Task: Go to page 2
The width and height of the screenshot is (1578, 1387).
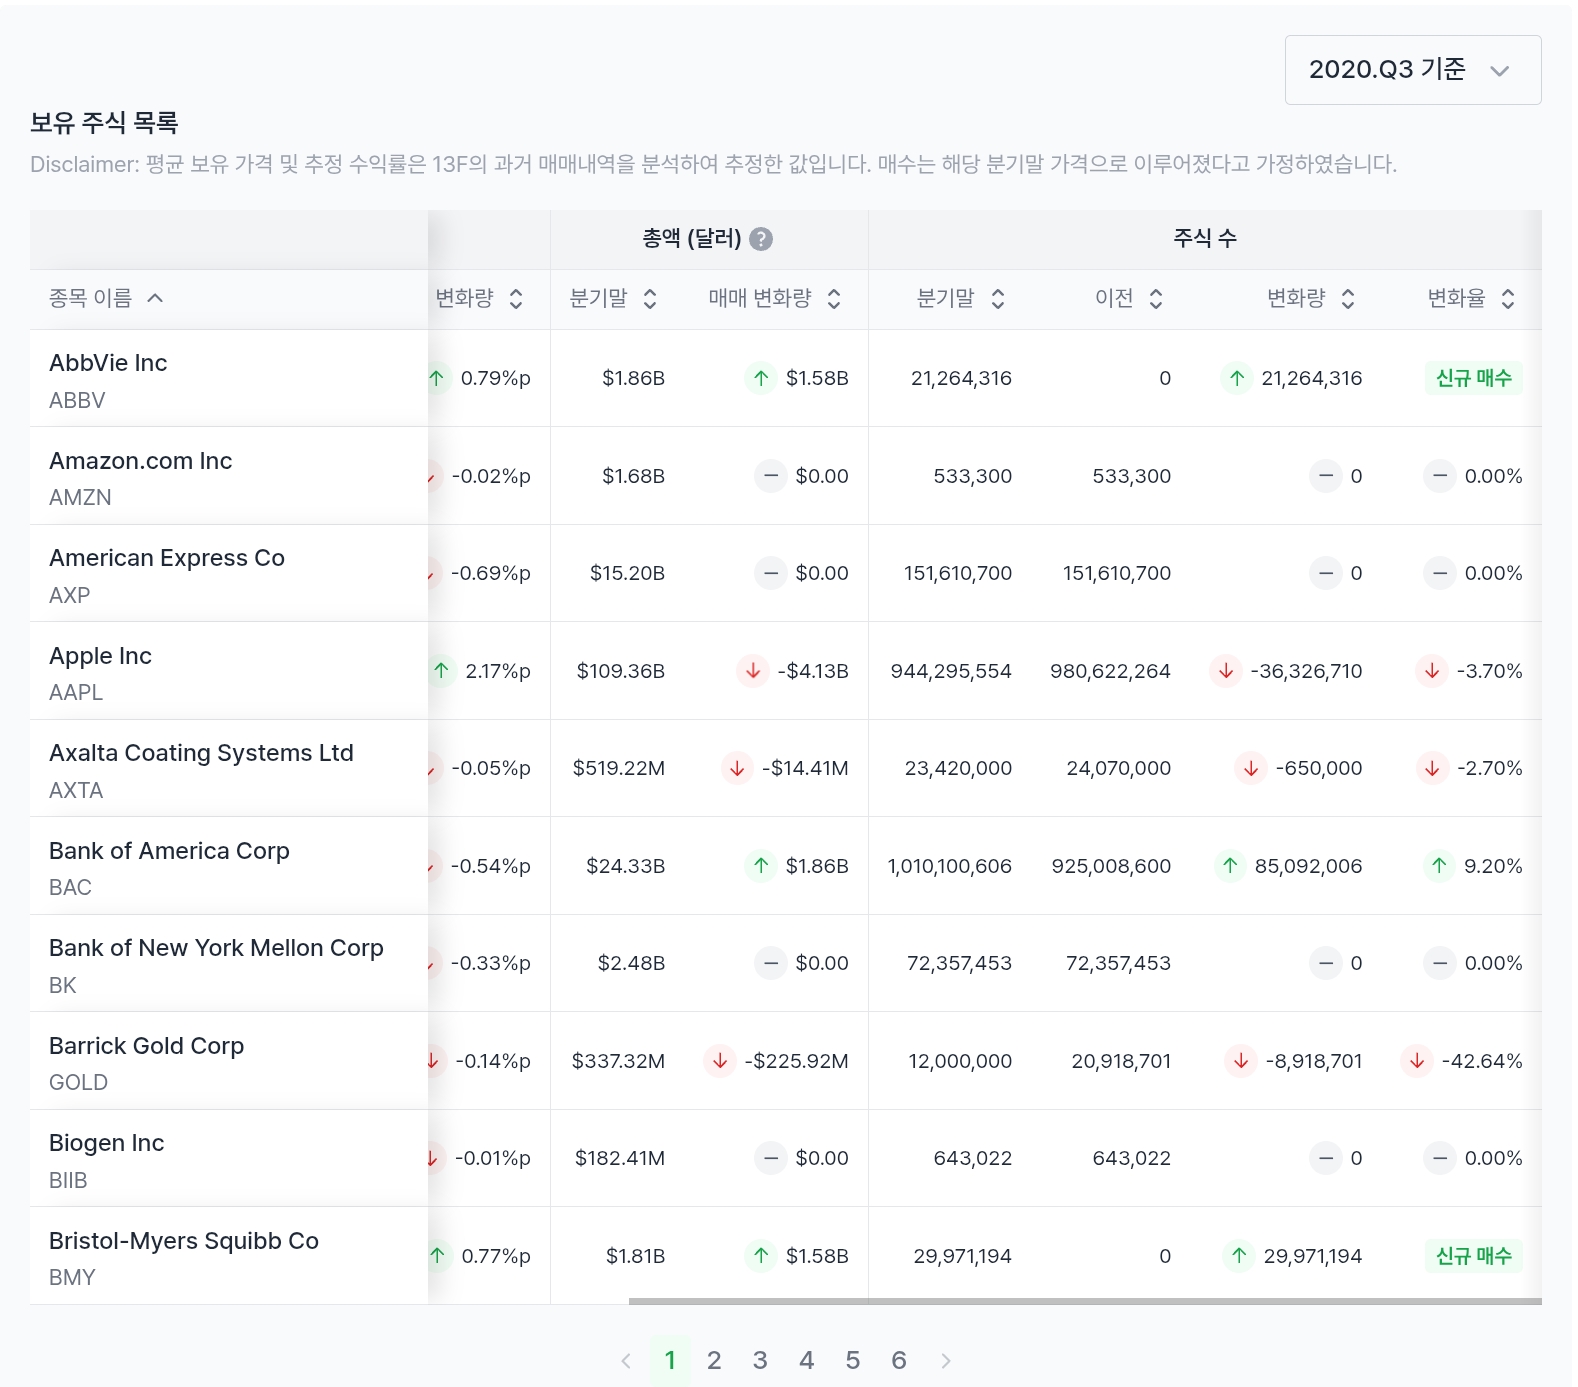Action: 714,1361
